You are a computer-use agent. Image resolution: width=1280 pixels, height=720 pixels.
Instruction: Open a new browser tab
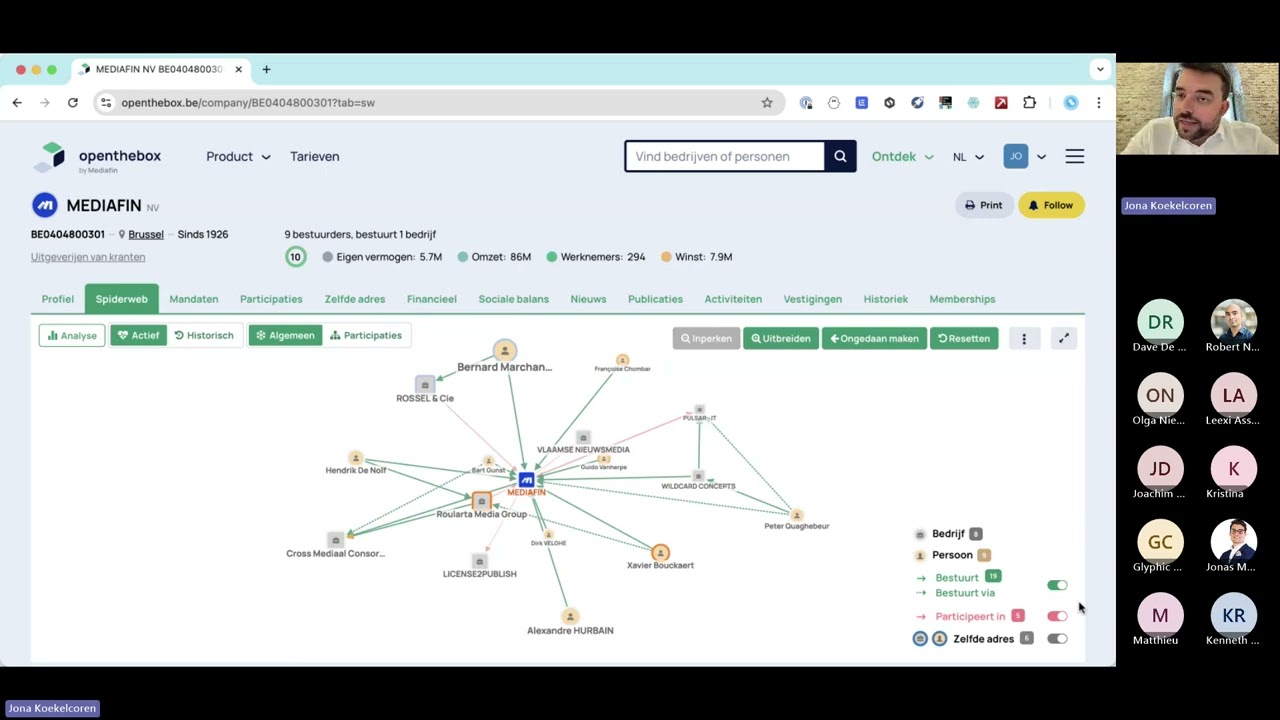point(266,69)
